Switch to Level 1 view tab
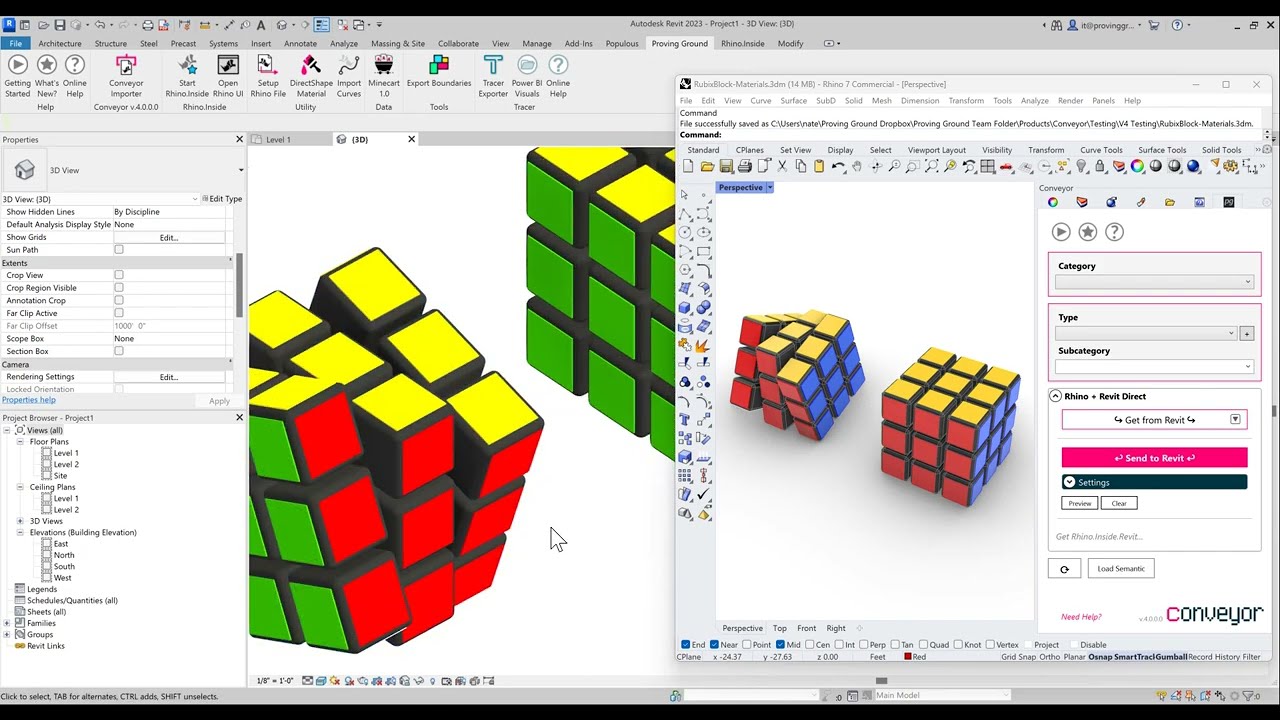Screen dimensions: 1280x720 point(278,140)
